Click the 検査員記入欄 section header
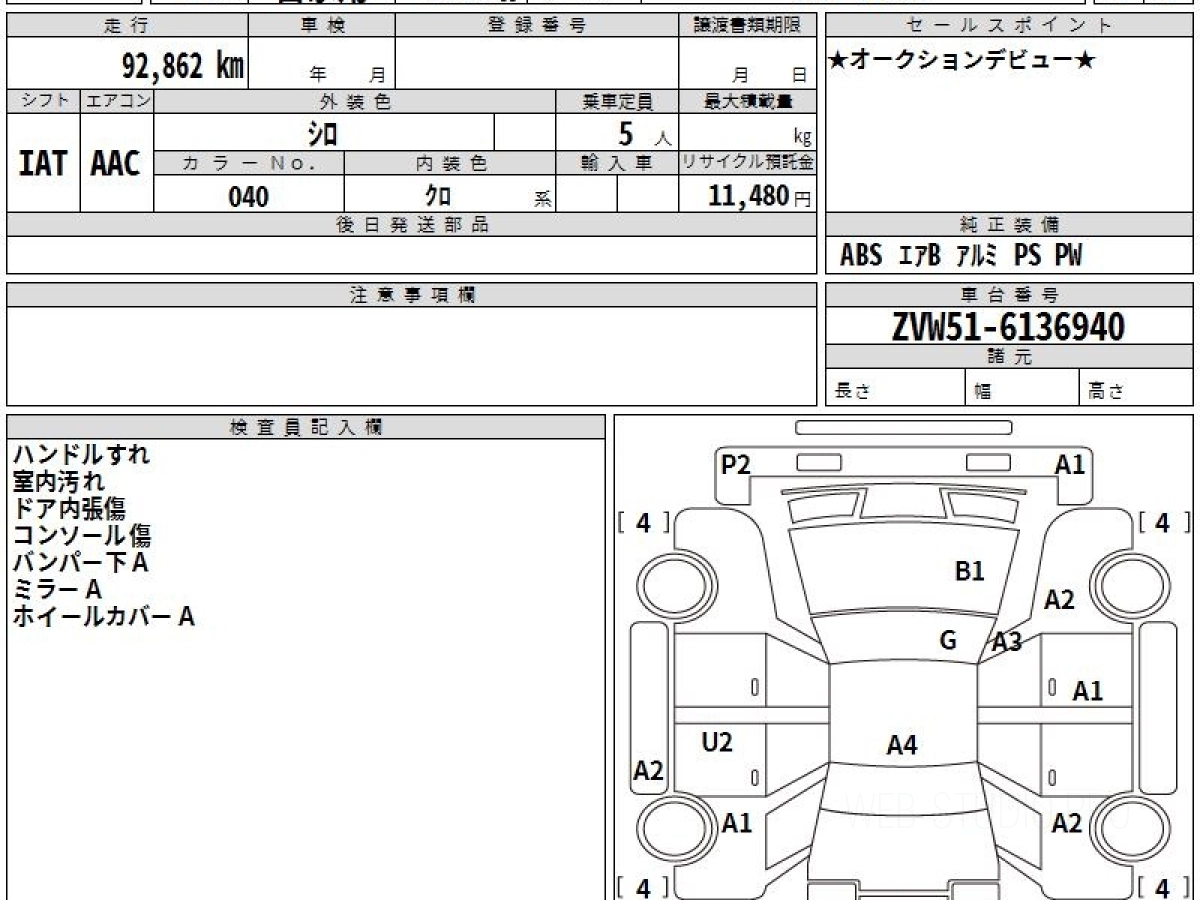 (x=306, y=427)
